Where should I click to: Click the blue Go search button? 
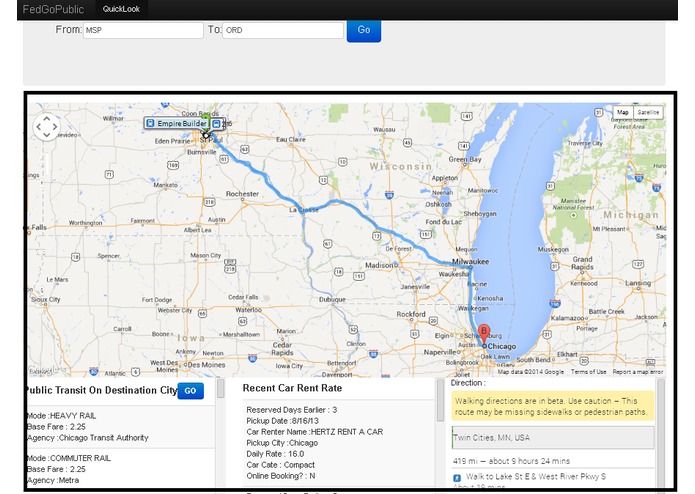tap(363, 30)
